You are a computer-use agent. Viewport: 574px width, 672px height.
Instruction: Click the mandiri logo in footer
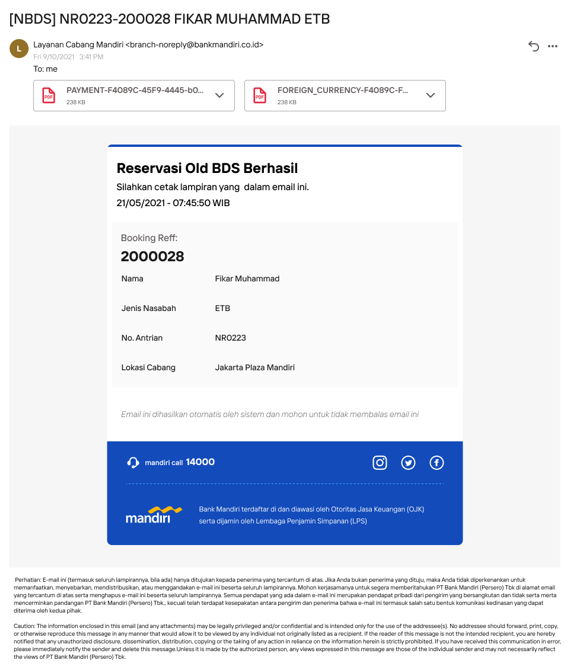tap(153, 515)
